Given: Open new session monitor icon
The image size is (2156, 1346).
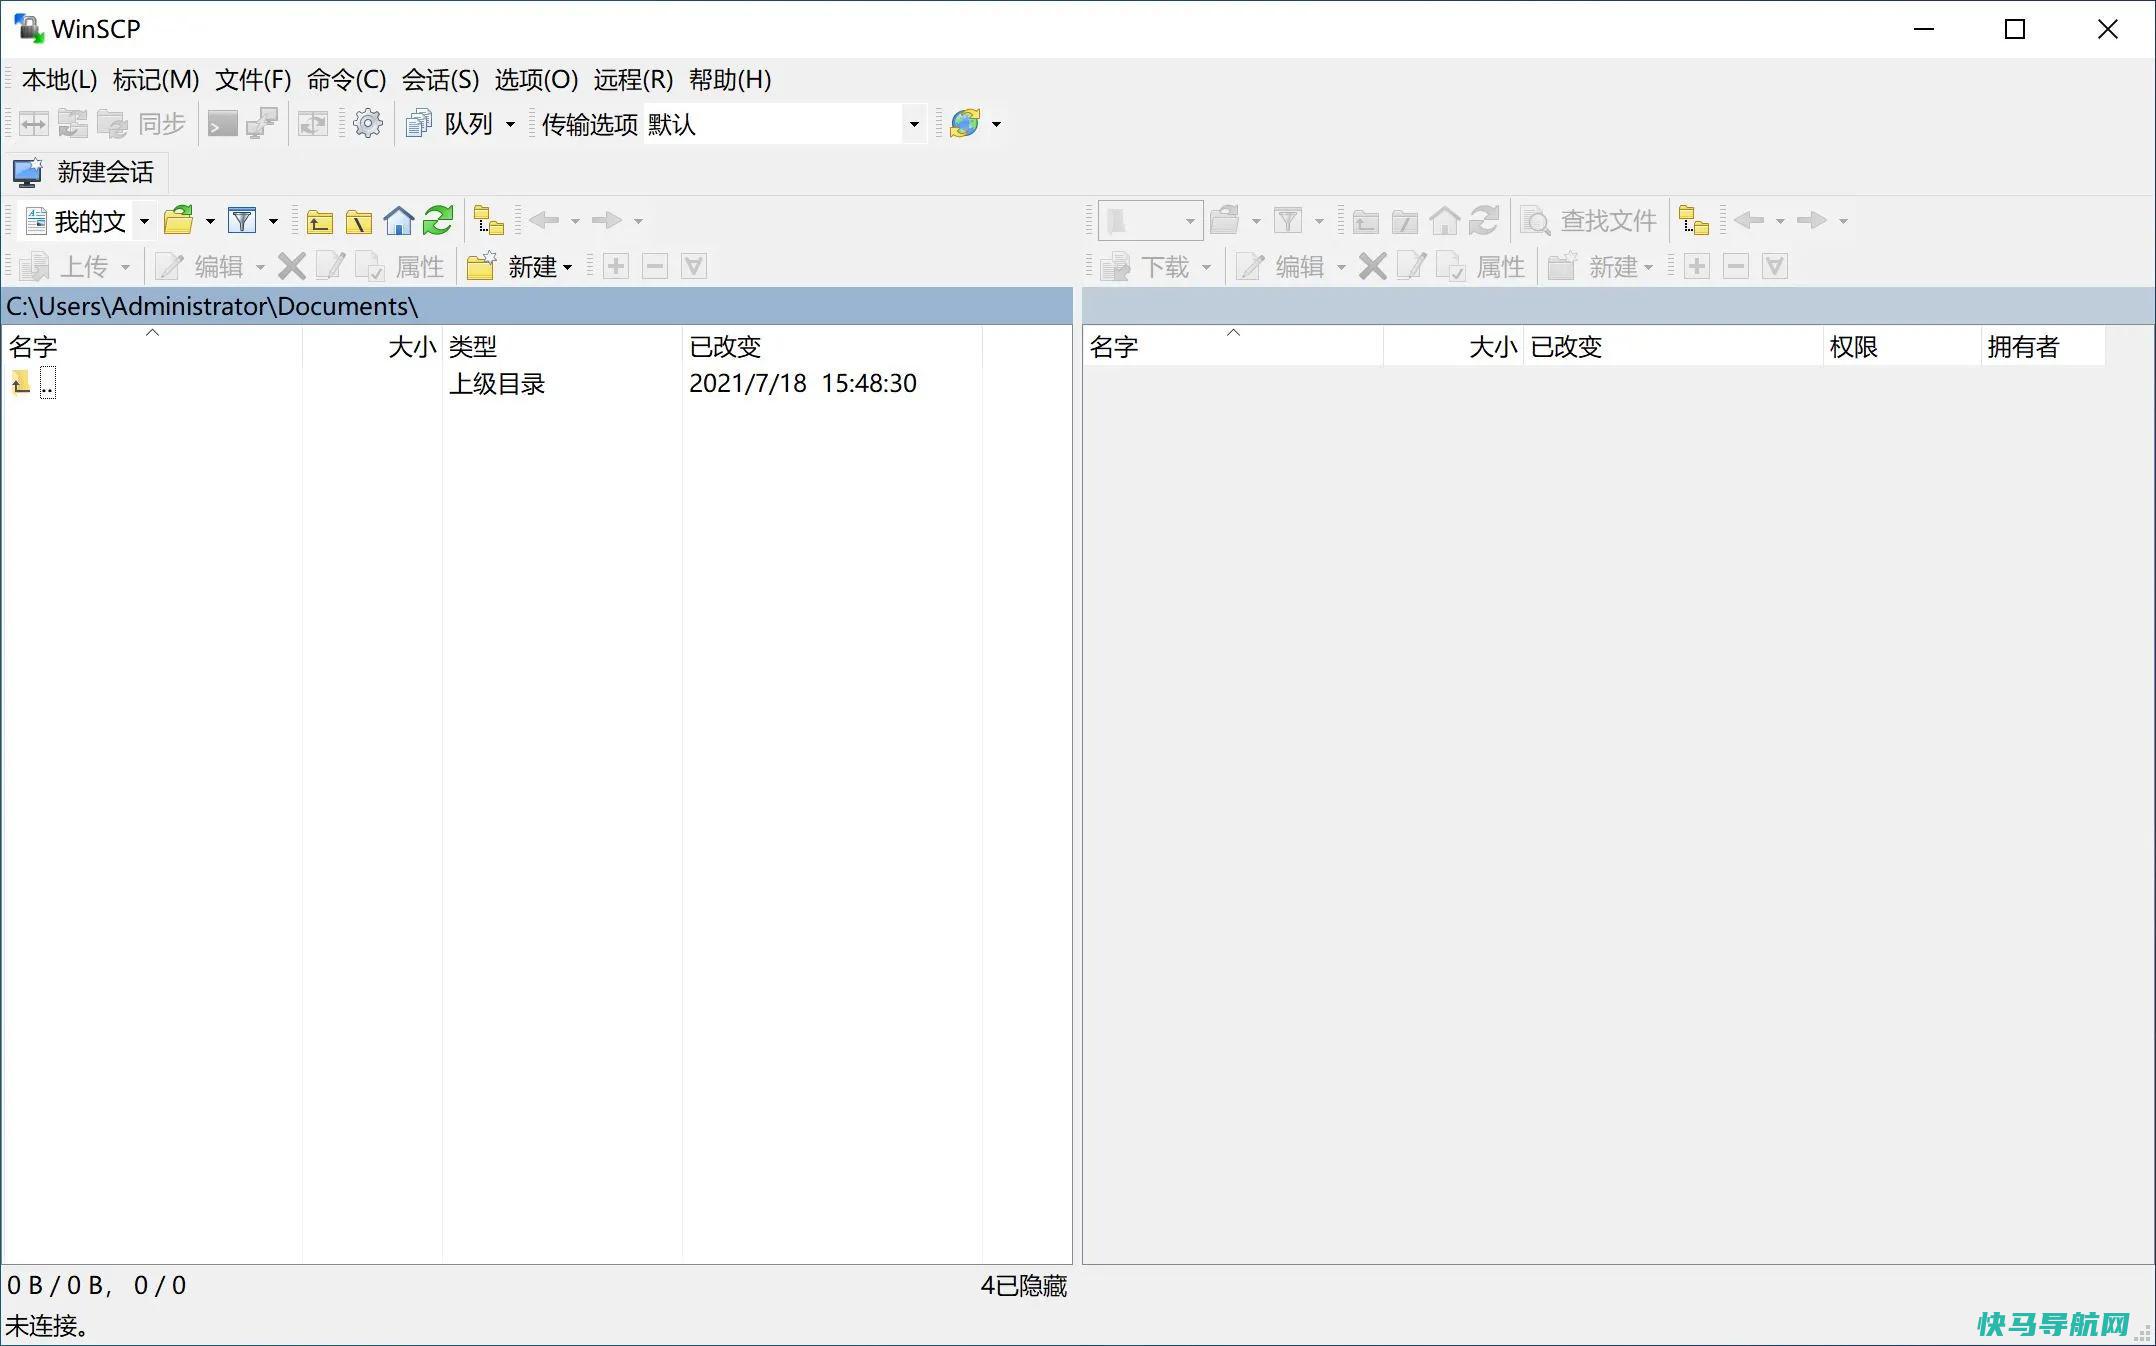Looking at the screenshot, I should tap(28, 173).
